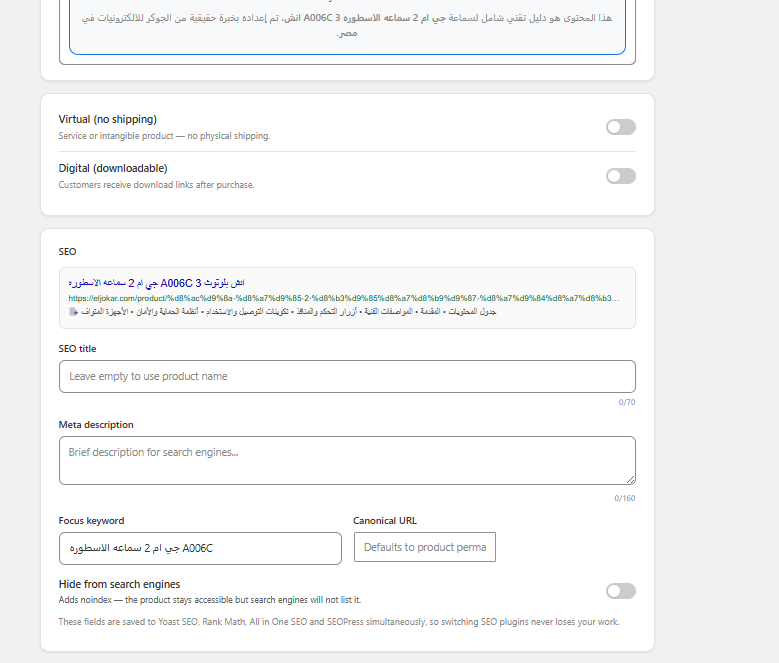
Task: Click the green eljokar.com preview URL
Action: tap(344, 298)
